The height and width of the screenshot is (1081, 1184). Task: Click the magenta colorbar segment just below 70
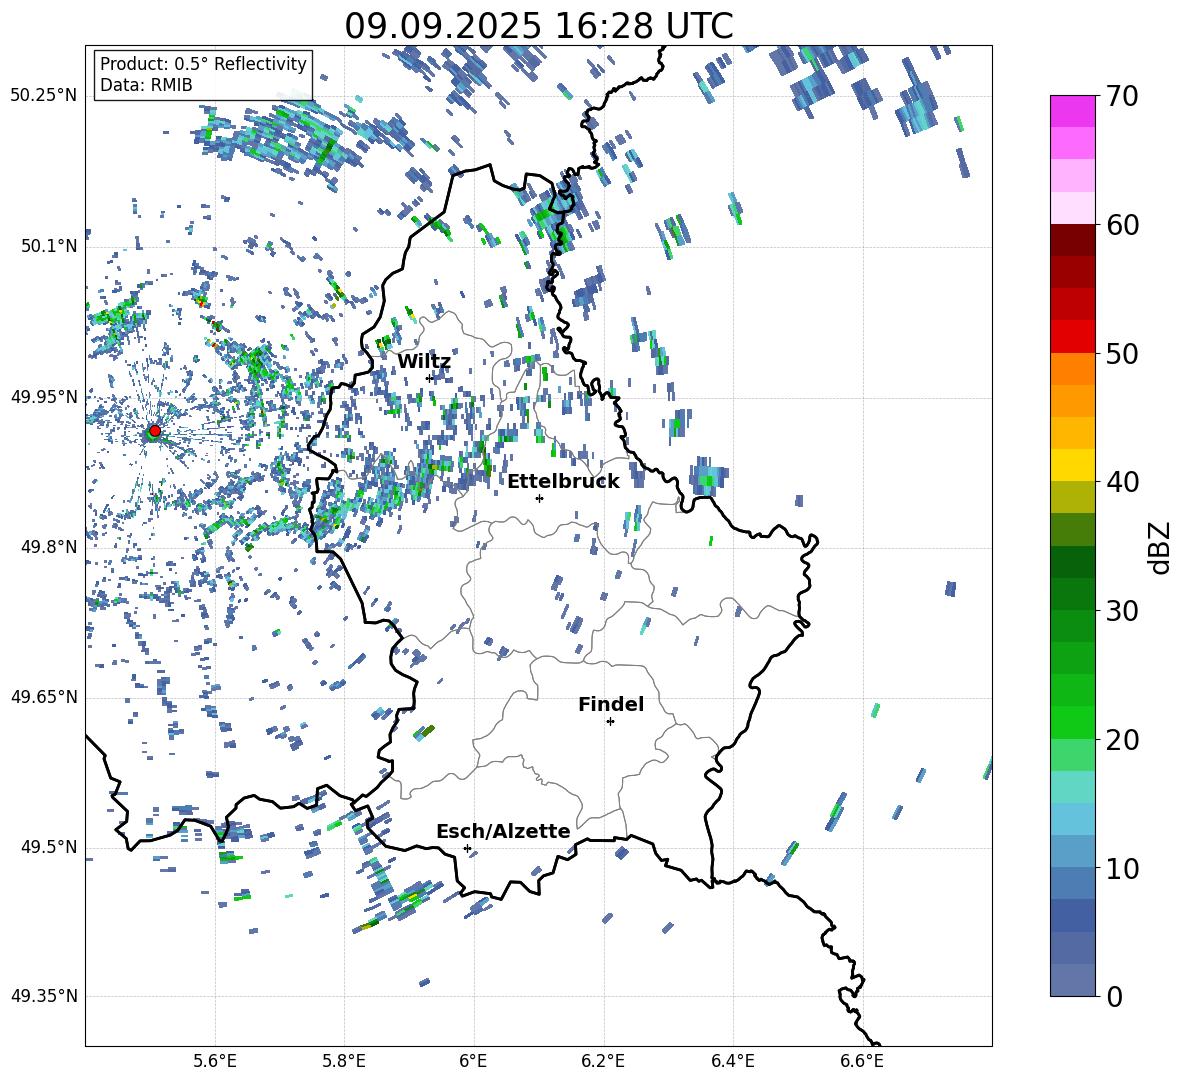point(1072,112)
